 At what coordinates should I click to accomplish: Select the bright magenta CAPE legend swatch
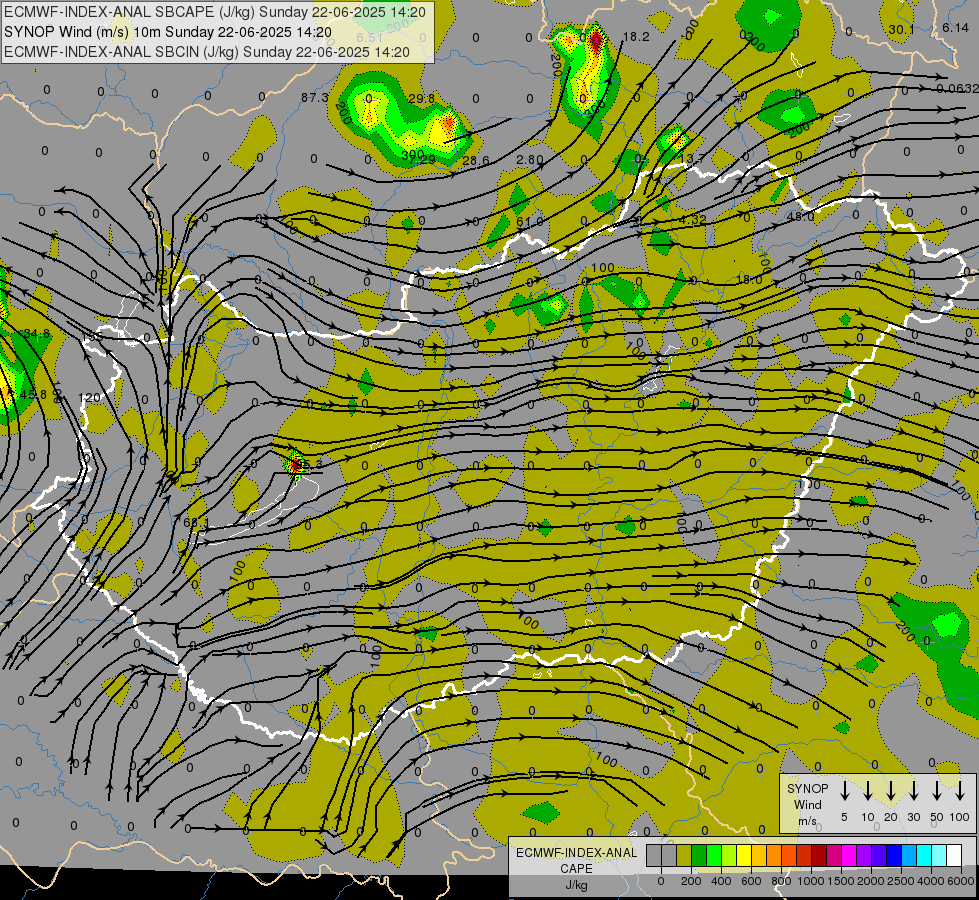[849, 856]
